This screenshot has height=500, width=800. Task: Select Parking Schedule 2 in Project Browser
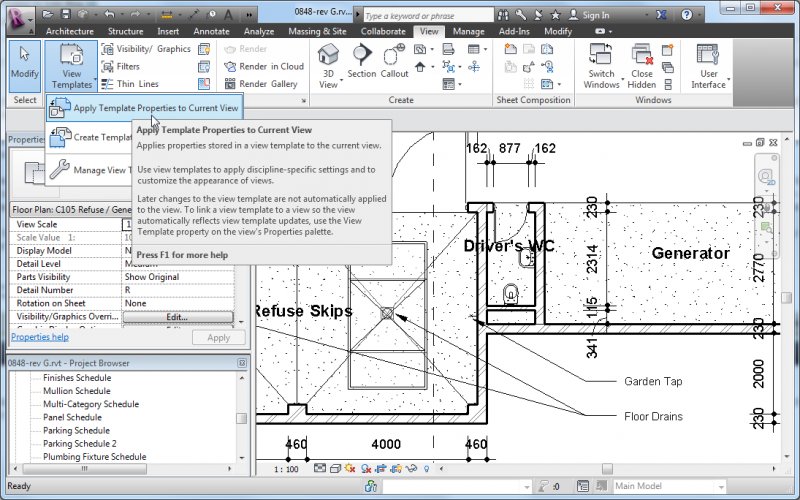point(79,443)
